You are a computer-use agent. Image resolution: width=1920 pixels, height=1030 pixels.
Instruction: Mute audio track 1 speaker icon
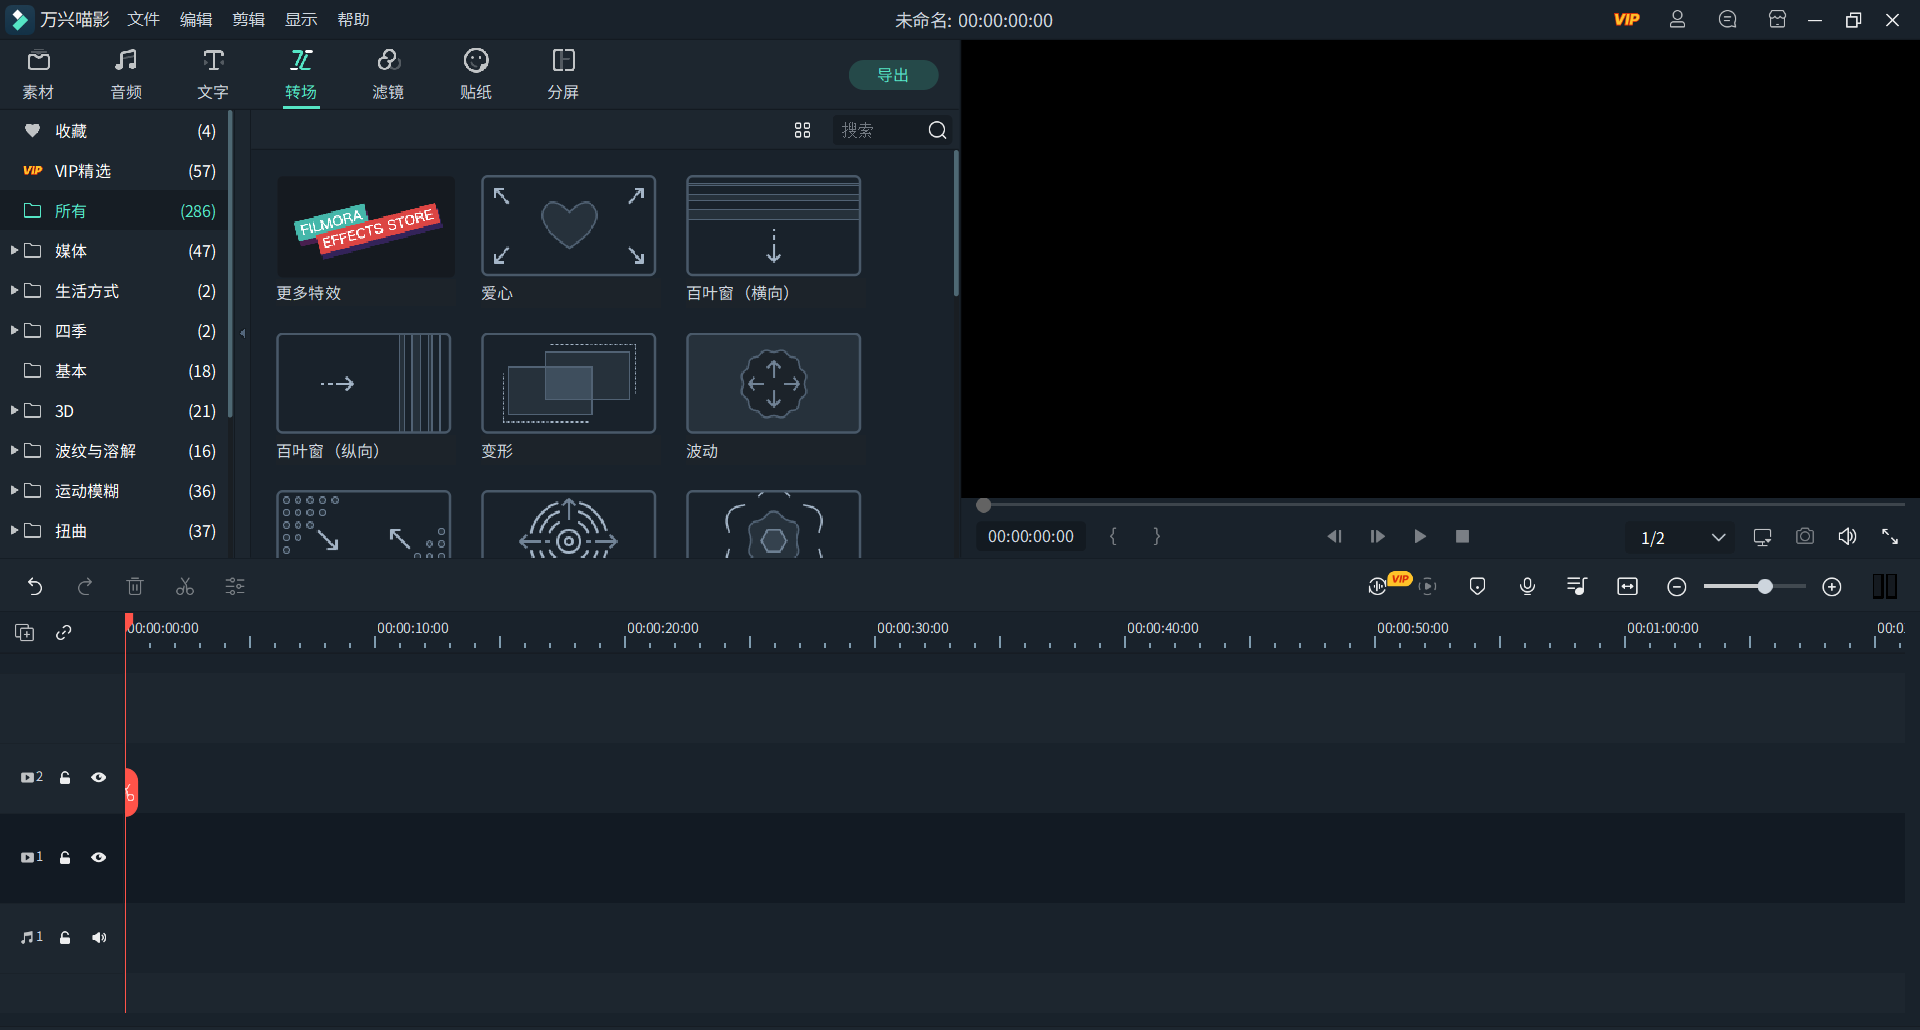[x=99, y=938]
